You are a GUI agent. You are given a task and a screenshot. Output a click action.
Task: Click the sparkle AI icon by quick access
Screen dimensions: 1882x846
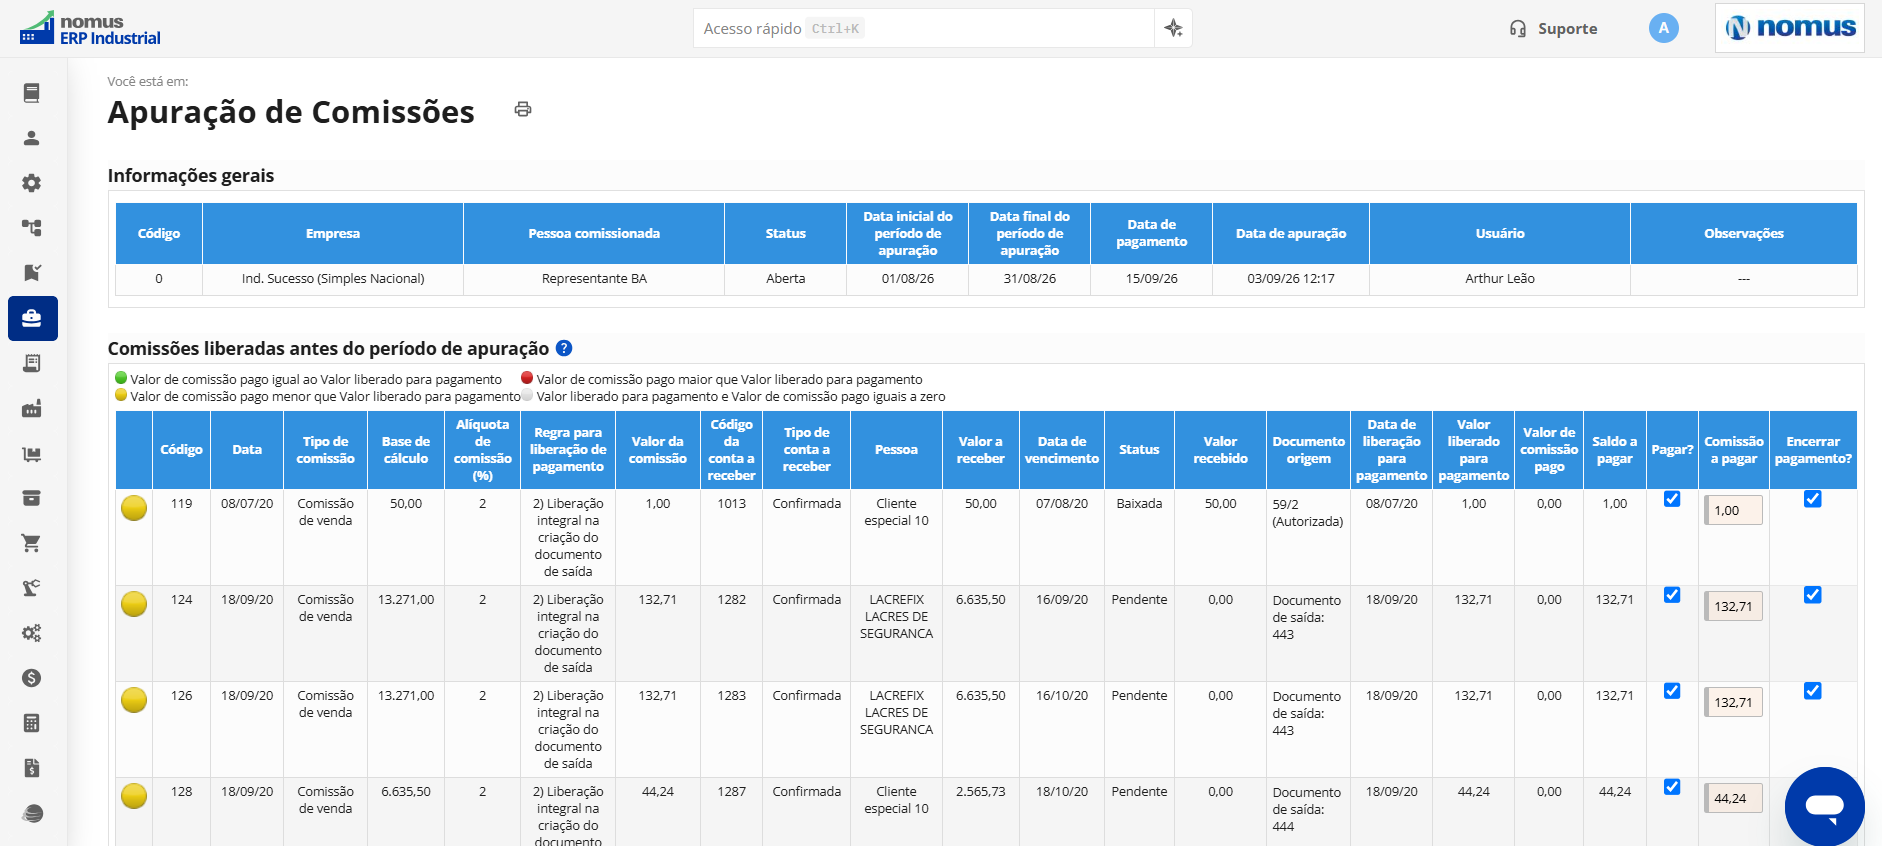(1173, 28)
